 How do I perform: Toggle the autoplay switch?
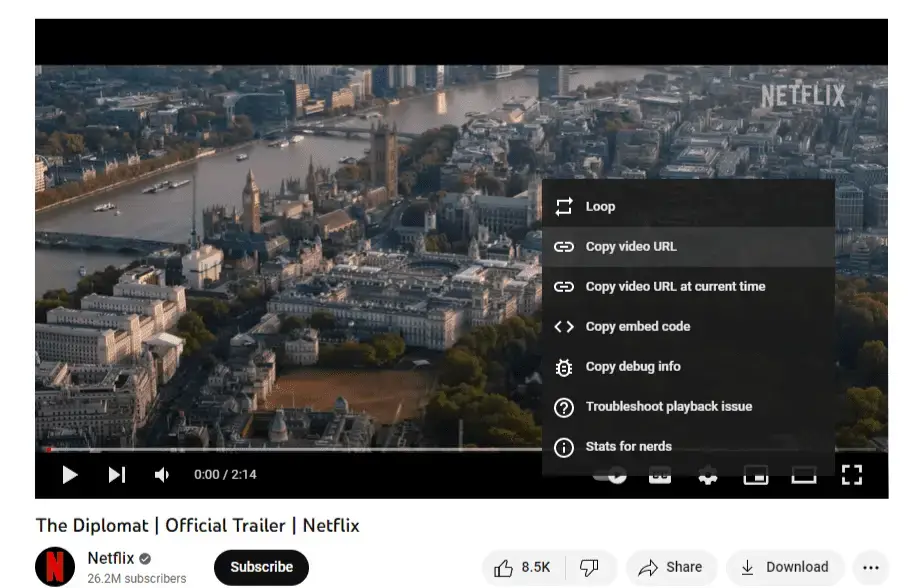tap(612, 475)
